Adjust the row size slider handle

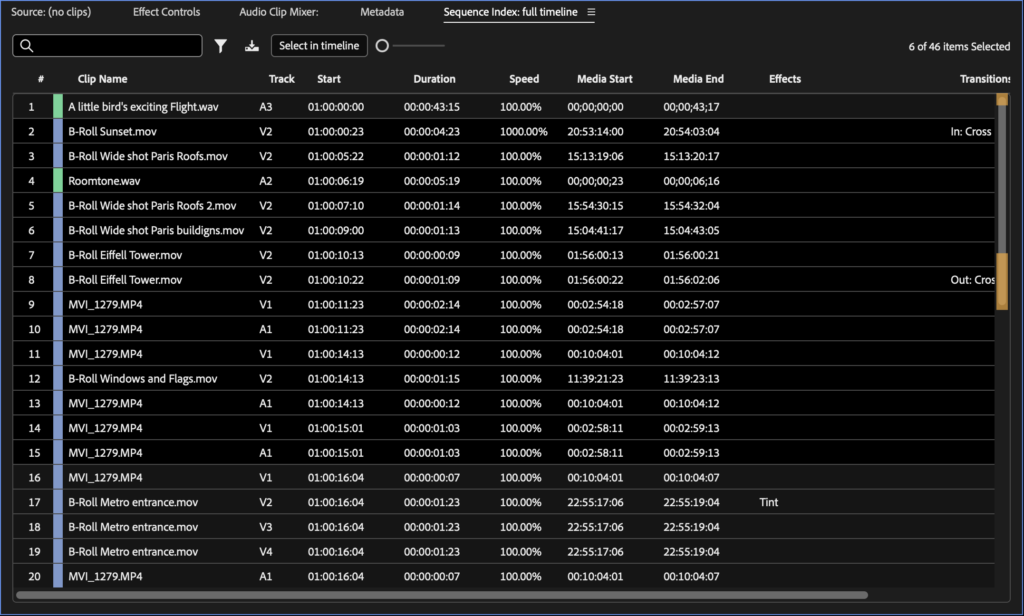pyautogui.click(x=383, y=46)
